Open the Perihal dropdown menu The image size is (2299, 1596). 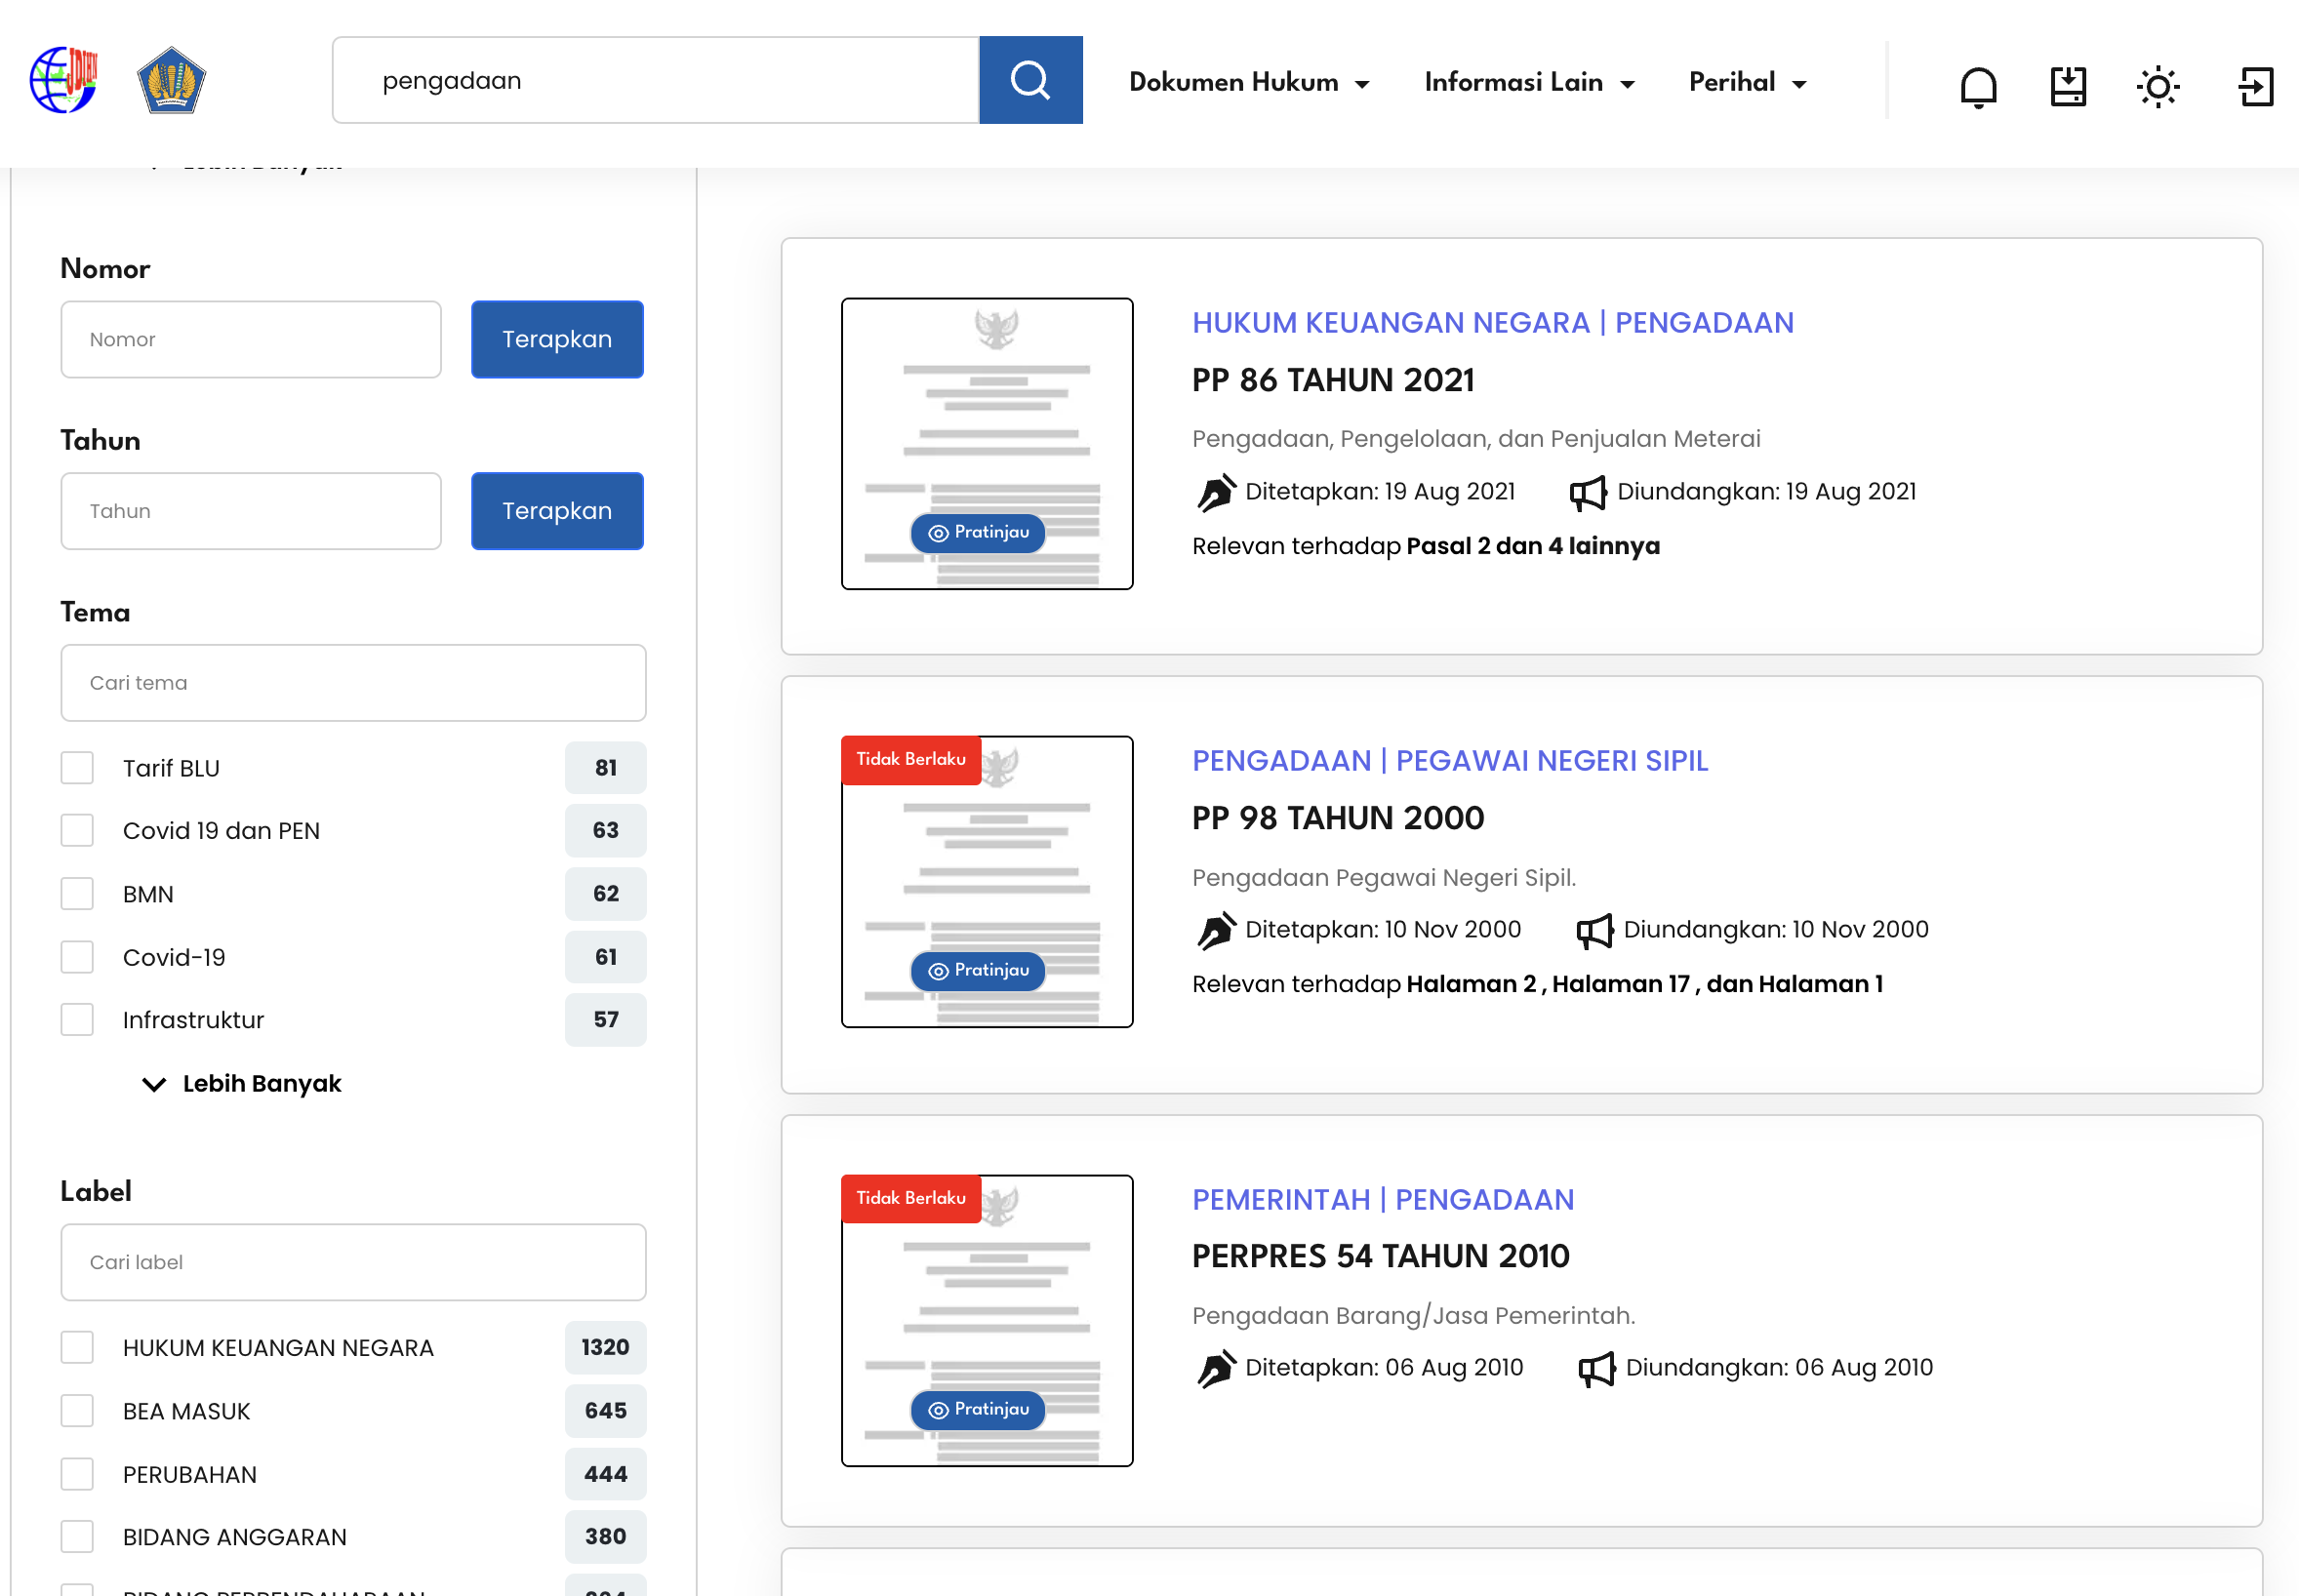tap(1747, 82)
